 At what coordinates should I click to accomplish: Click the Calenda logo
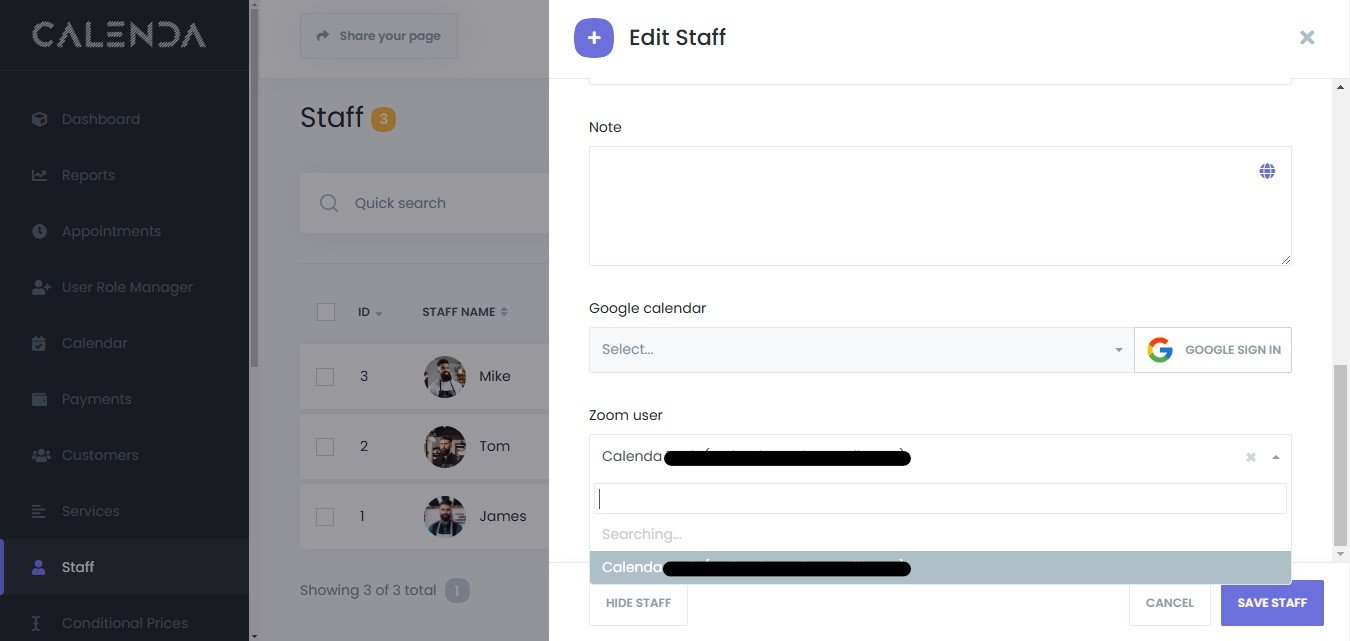[119, 35]
